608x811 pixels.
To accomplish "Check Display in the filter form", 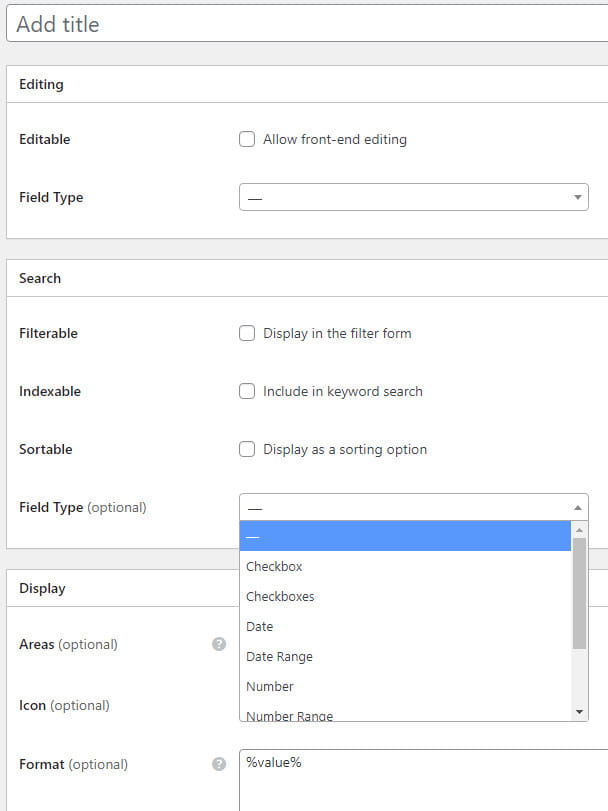I will [x=247, y=333].
